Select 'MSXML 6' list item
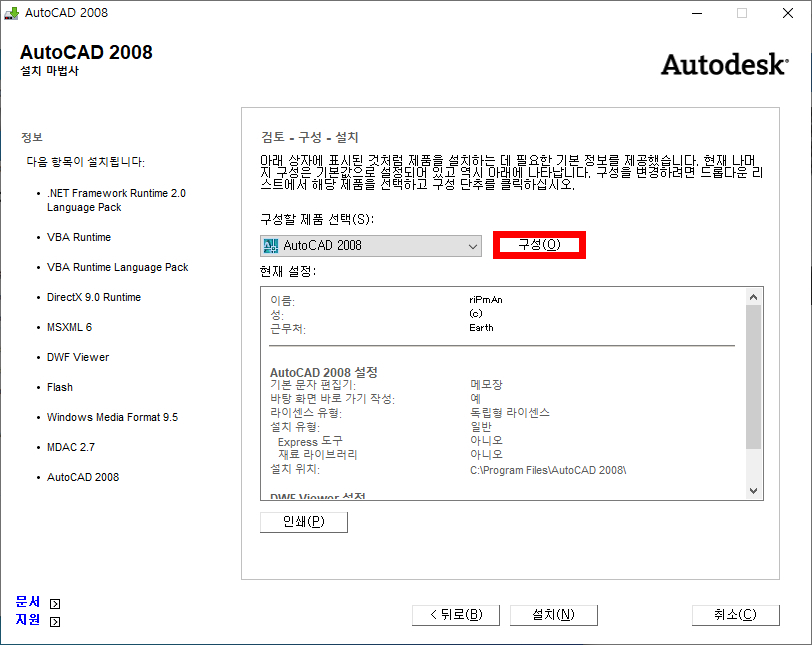This screenshot has height=645, width=812. click(69, 327)
